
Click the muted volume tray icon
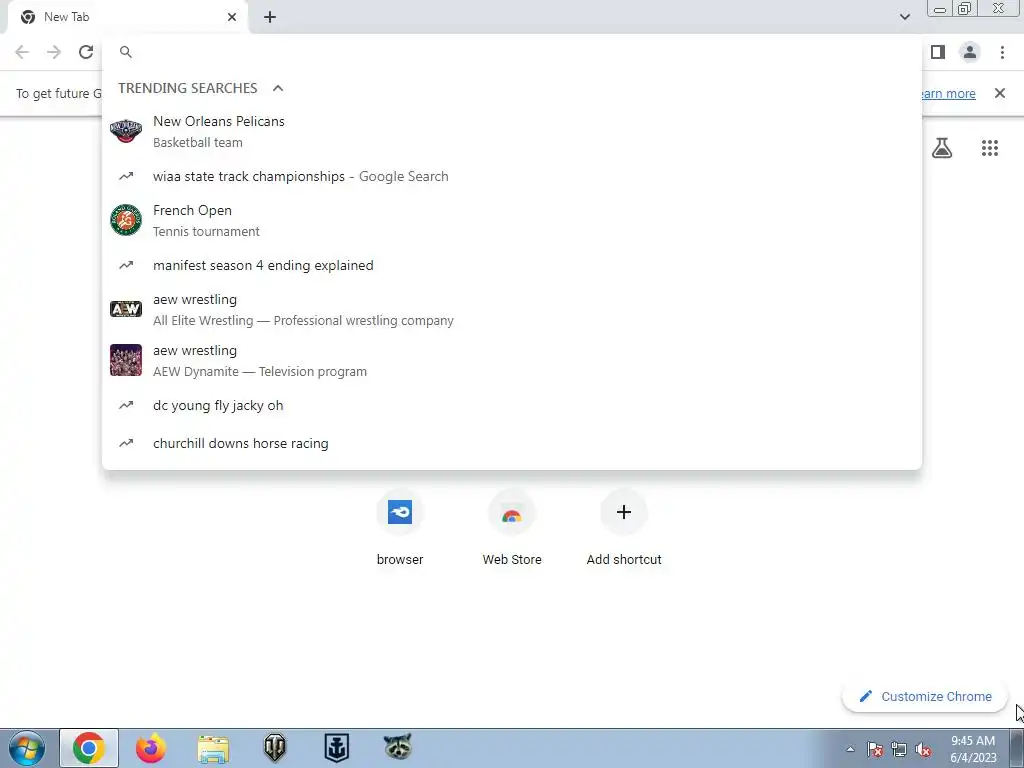click(923, 749)
